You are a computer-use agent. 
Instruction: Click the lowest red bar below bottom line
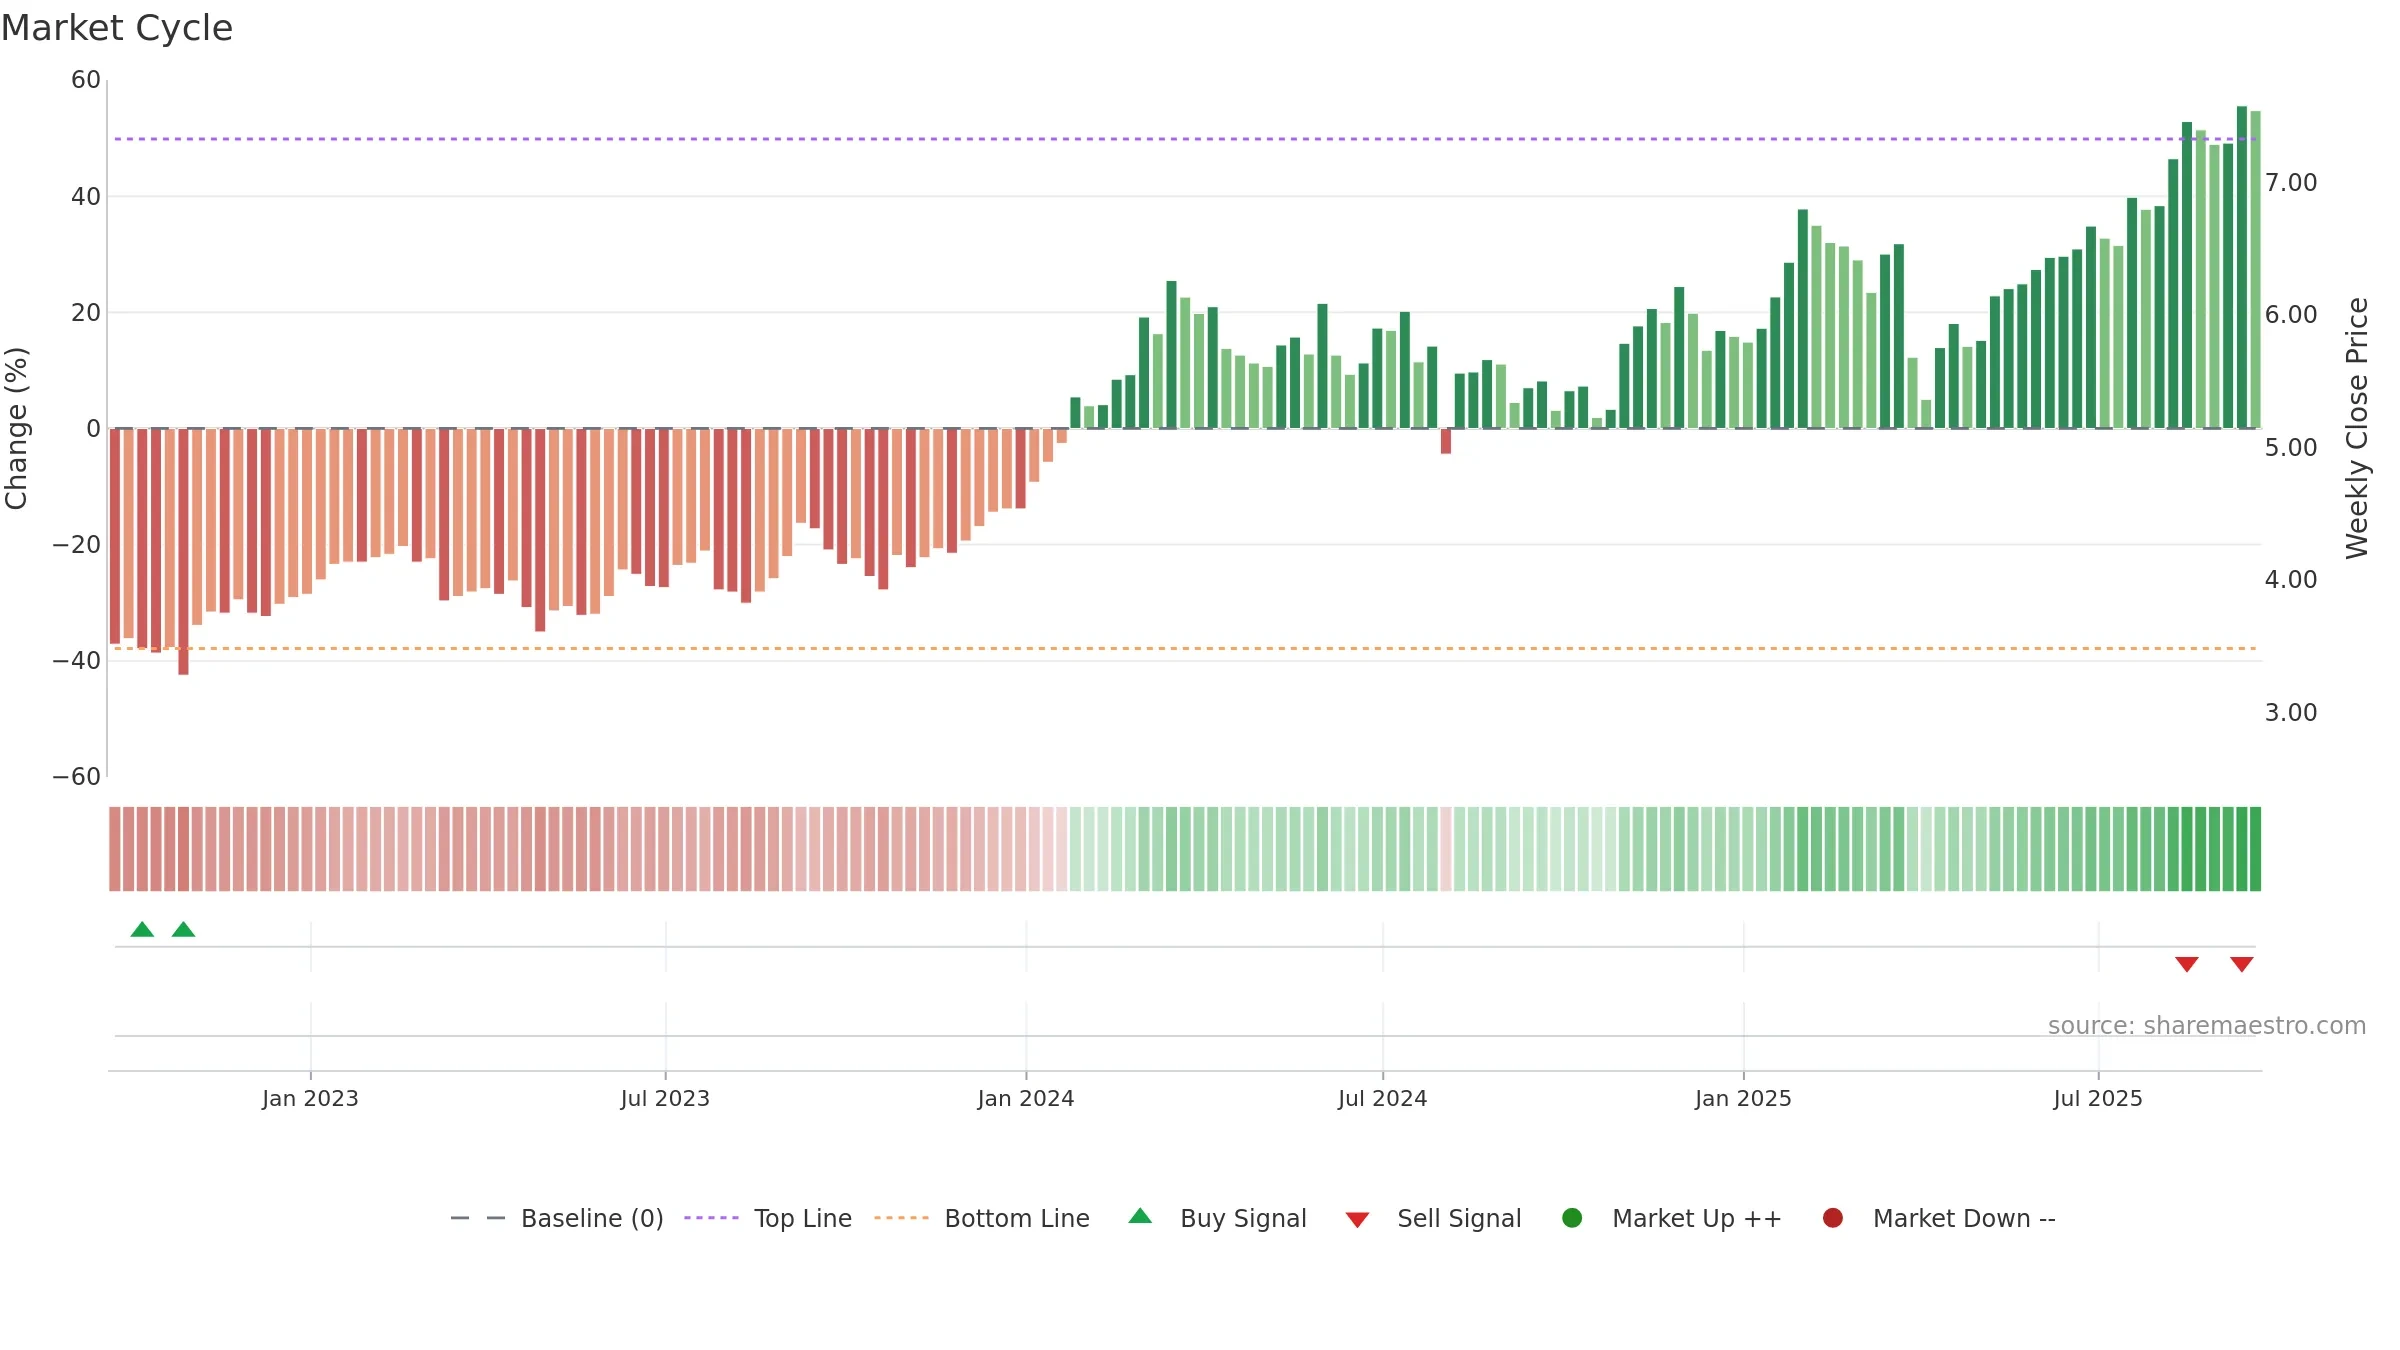(x=183, y=552)
